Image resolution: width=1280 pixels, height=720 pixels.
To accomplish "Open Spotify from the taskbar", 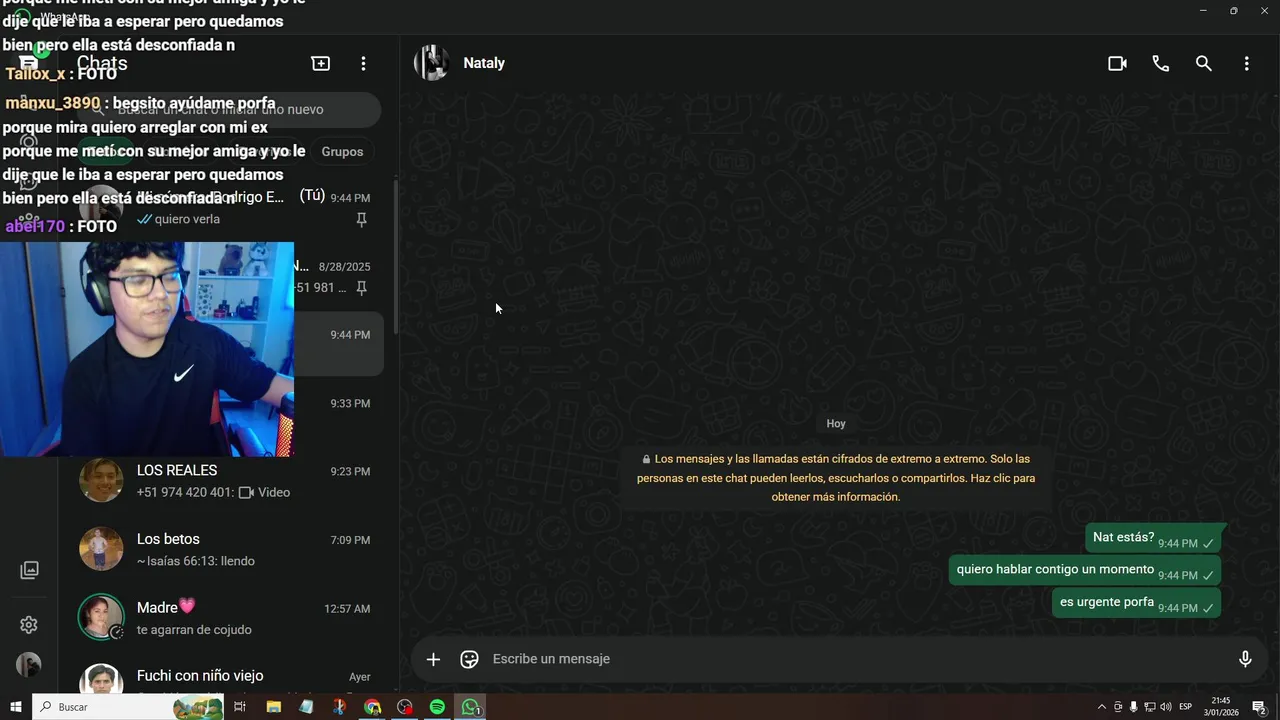I will pos(437,707).
